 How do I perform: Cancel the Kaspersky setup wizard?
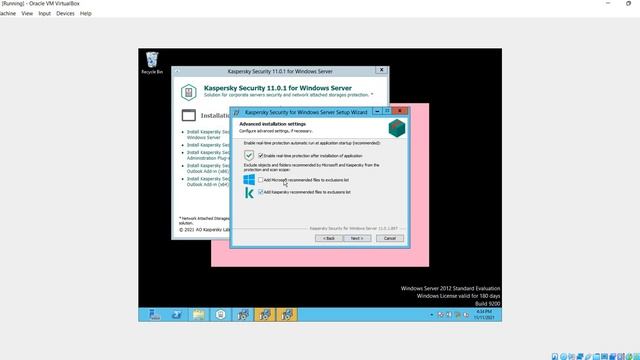390,238
